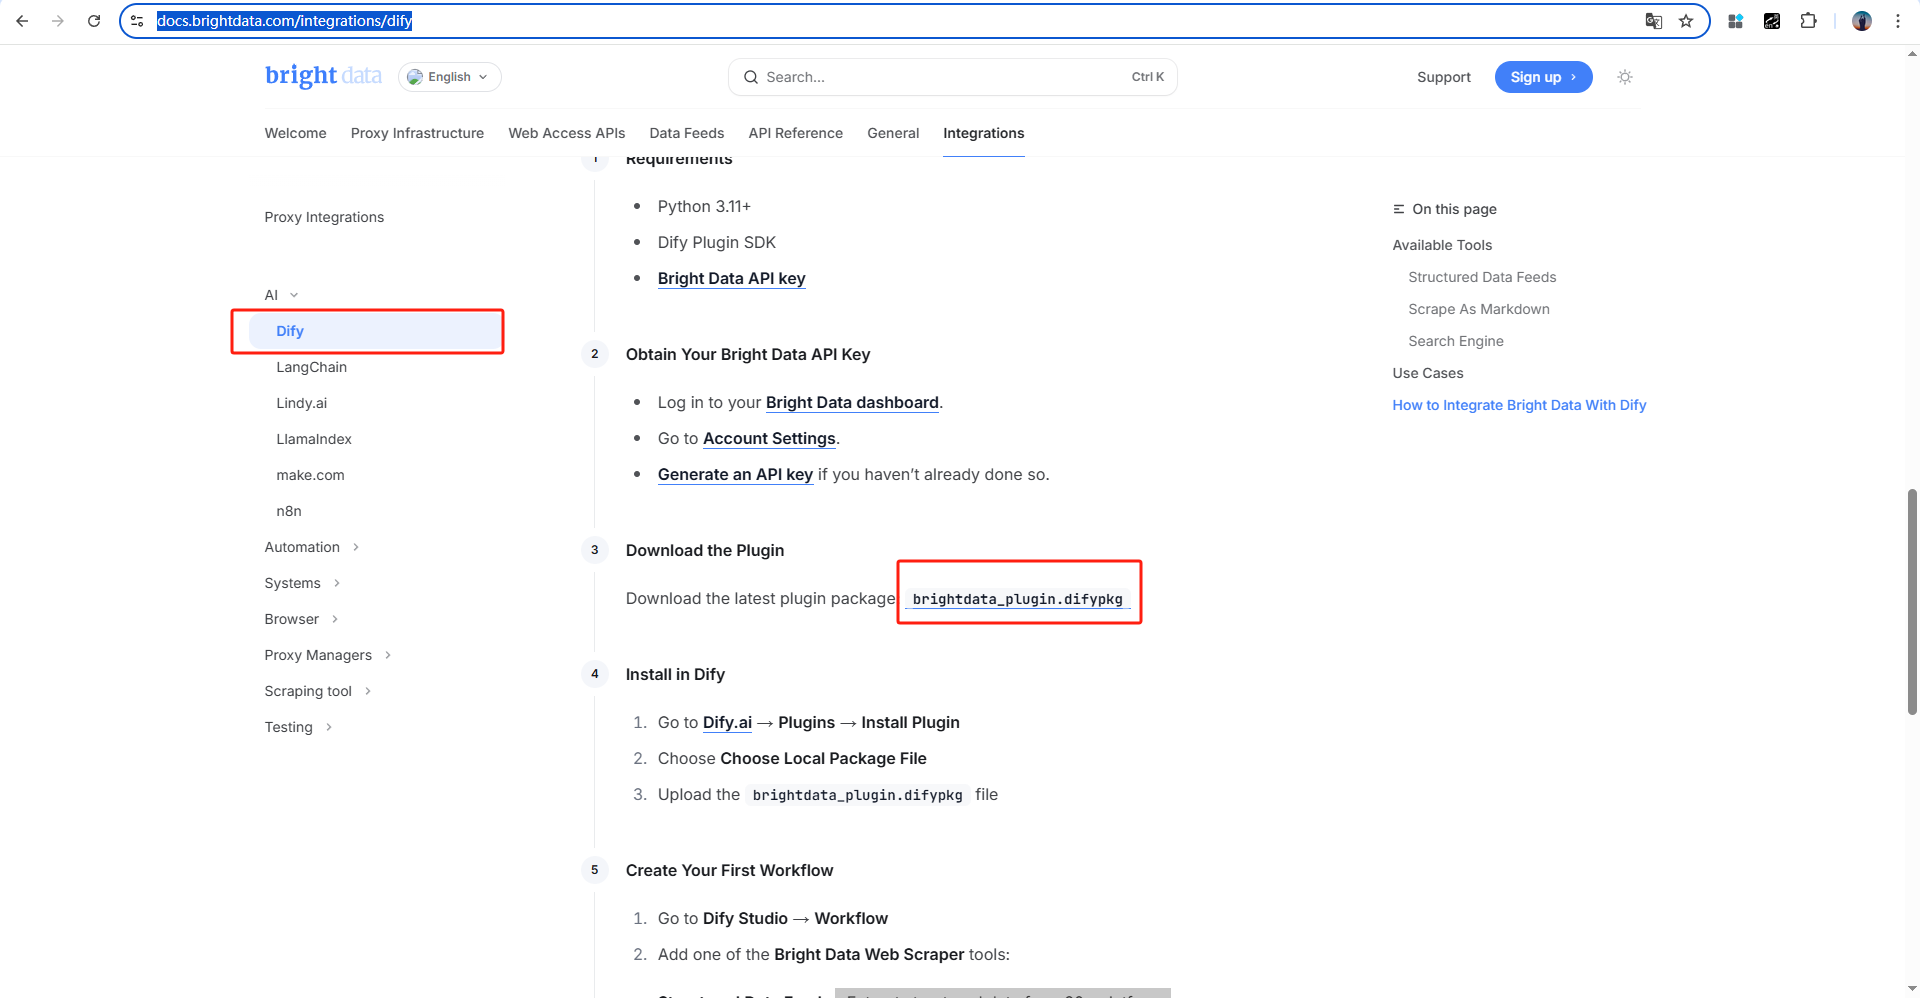
Task: Click the Bright Data logo
Action: click(x=323, y=76)
